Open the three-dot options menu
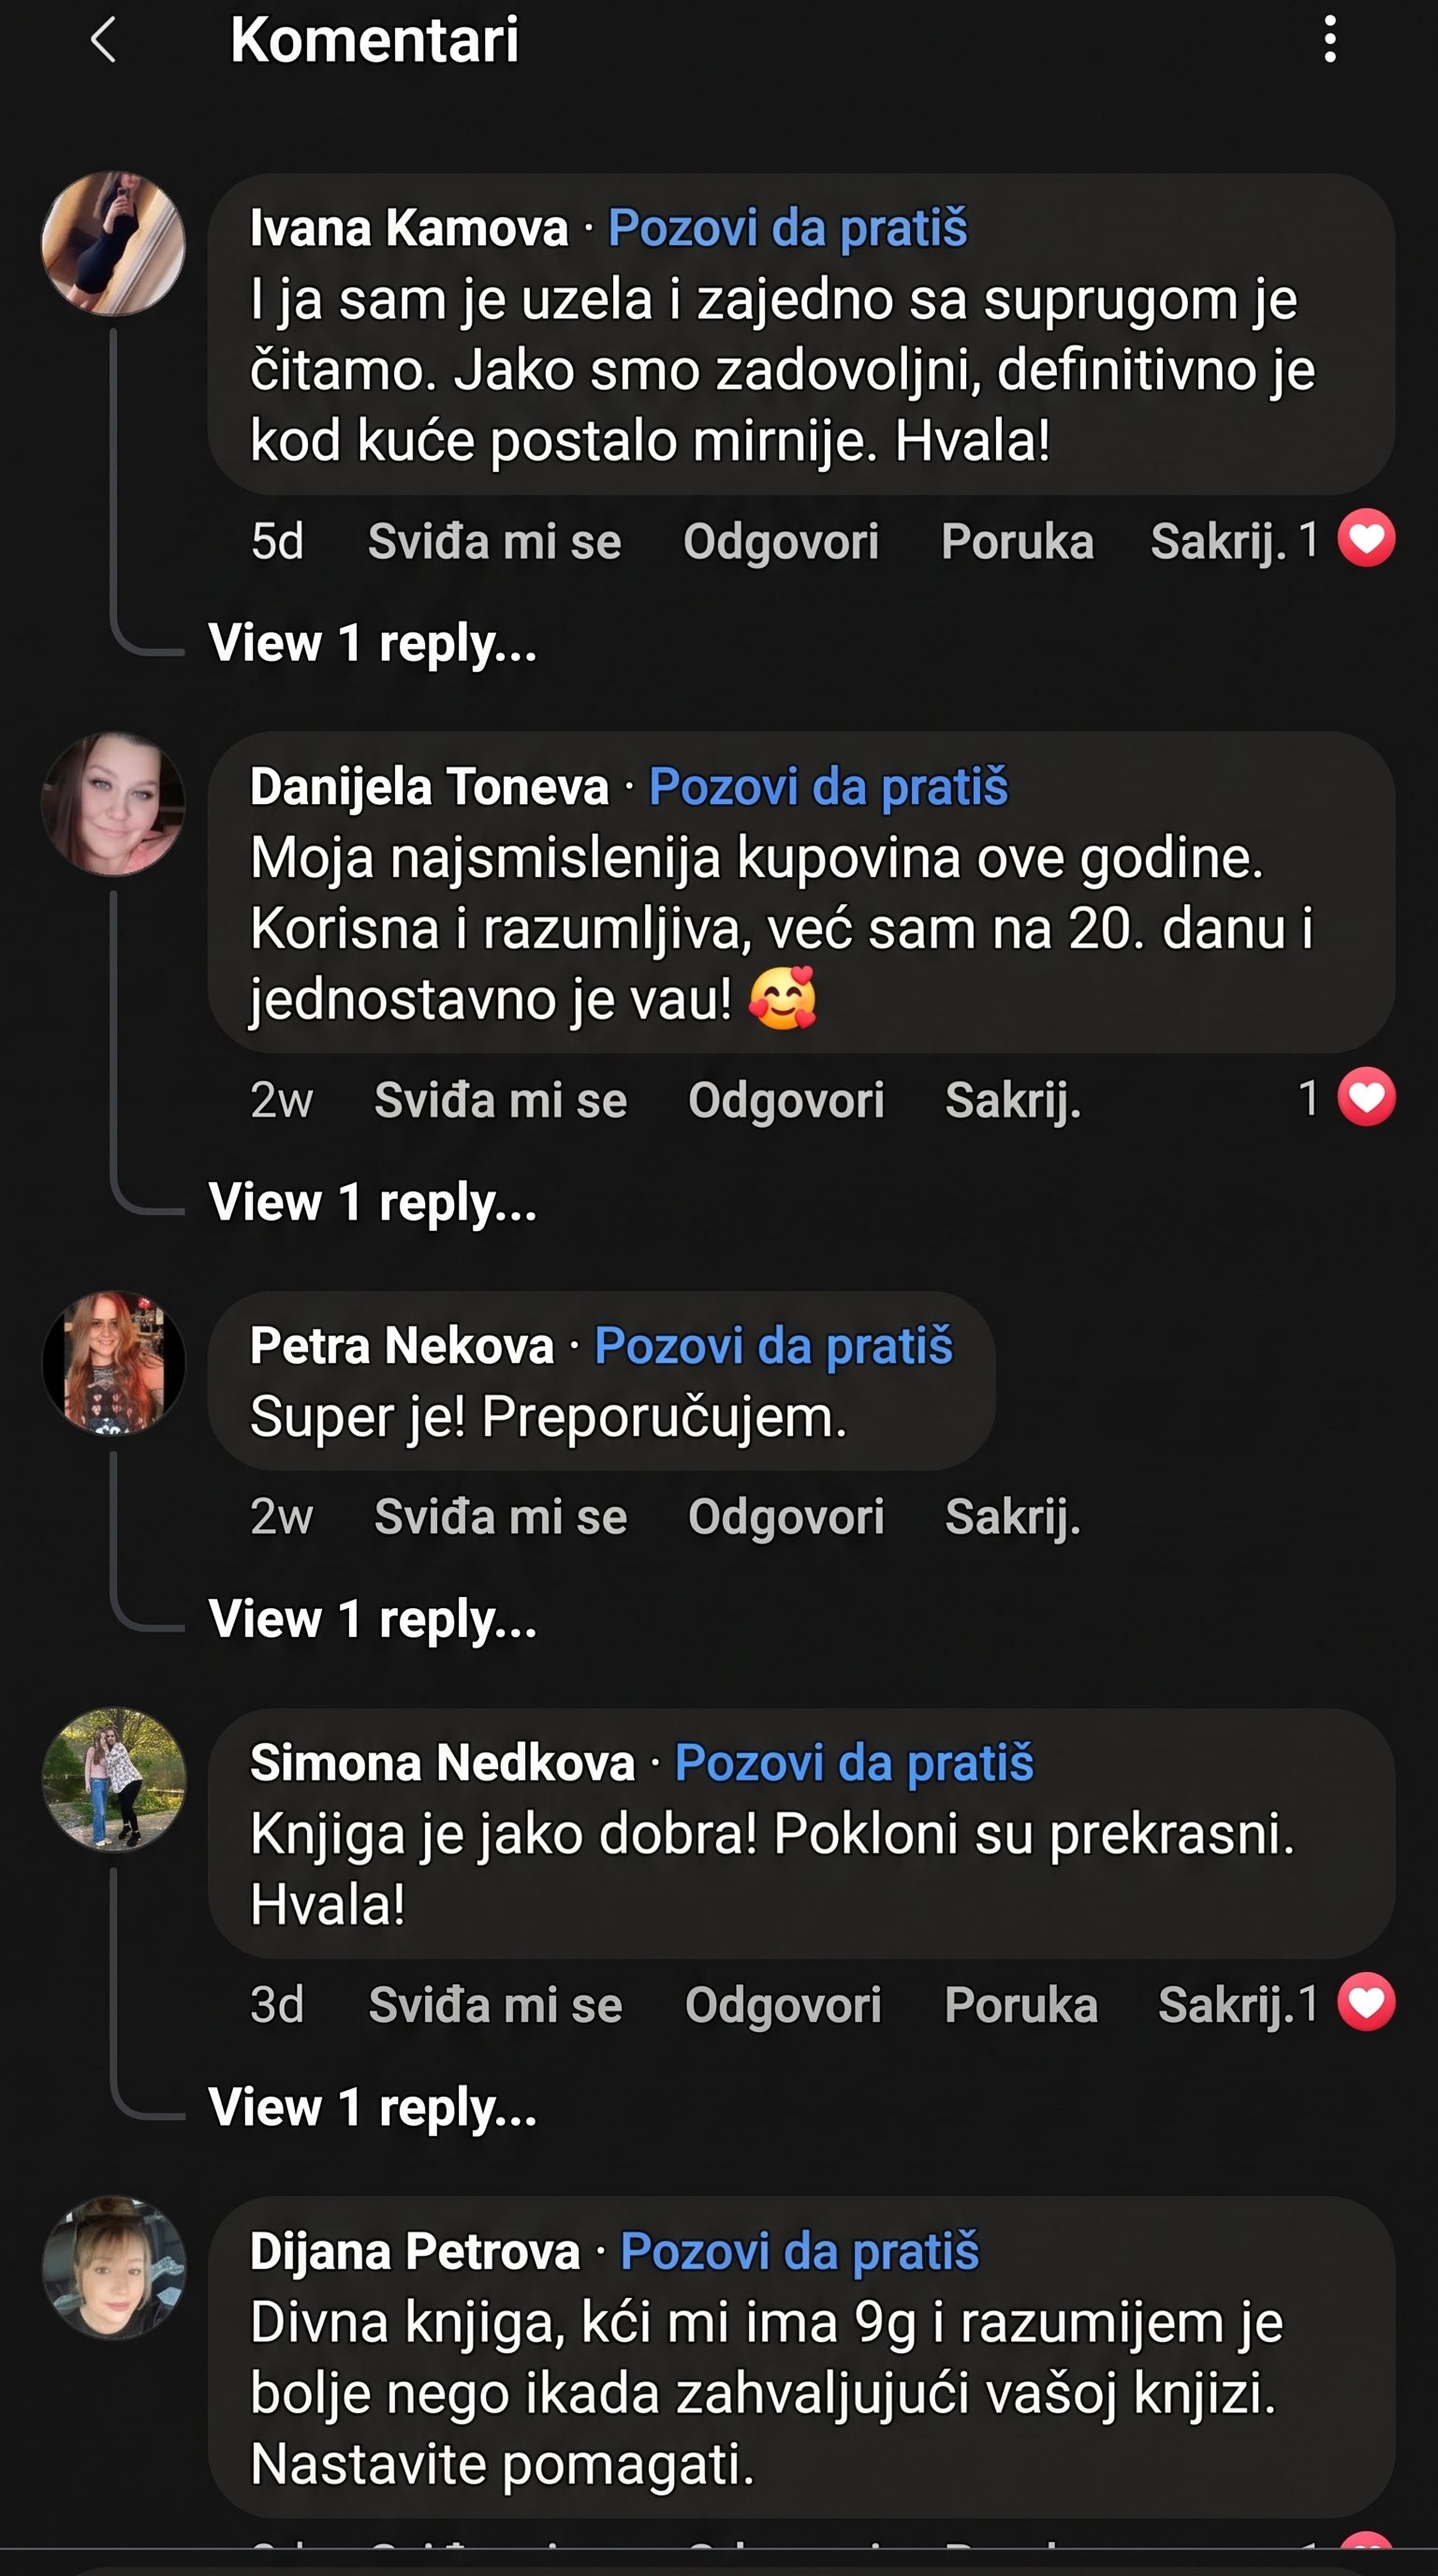The width and height of the screenshot is (1438, 2576). point(1329,40)
